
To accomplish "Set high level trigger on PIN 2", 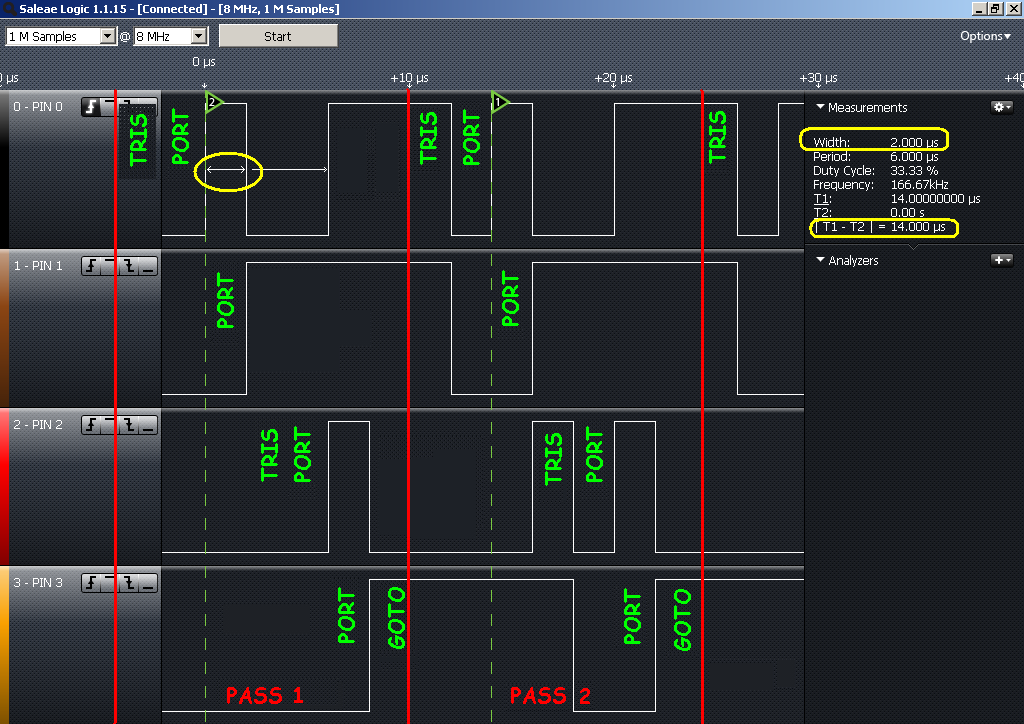I will pyautogui.click(x=110, y=426).
